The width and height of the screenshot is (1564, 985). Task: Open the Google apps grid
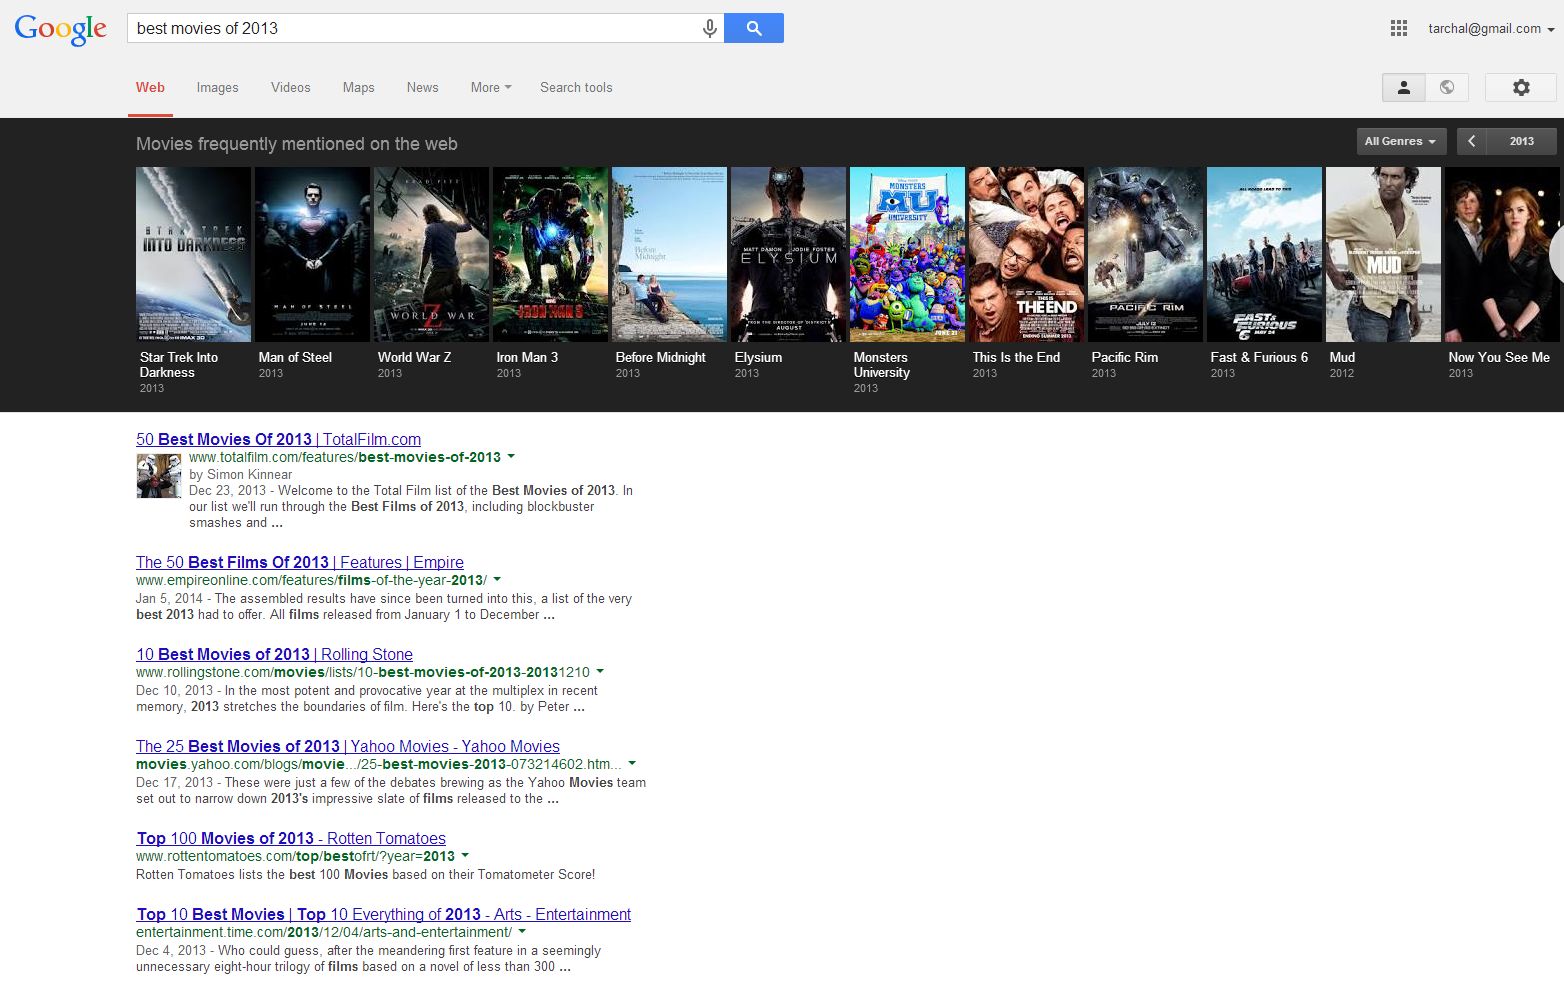click(1399, 28)
